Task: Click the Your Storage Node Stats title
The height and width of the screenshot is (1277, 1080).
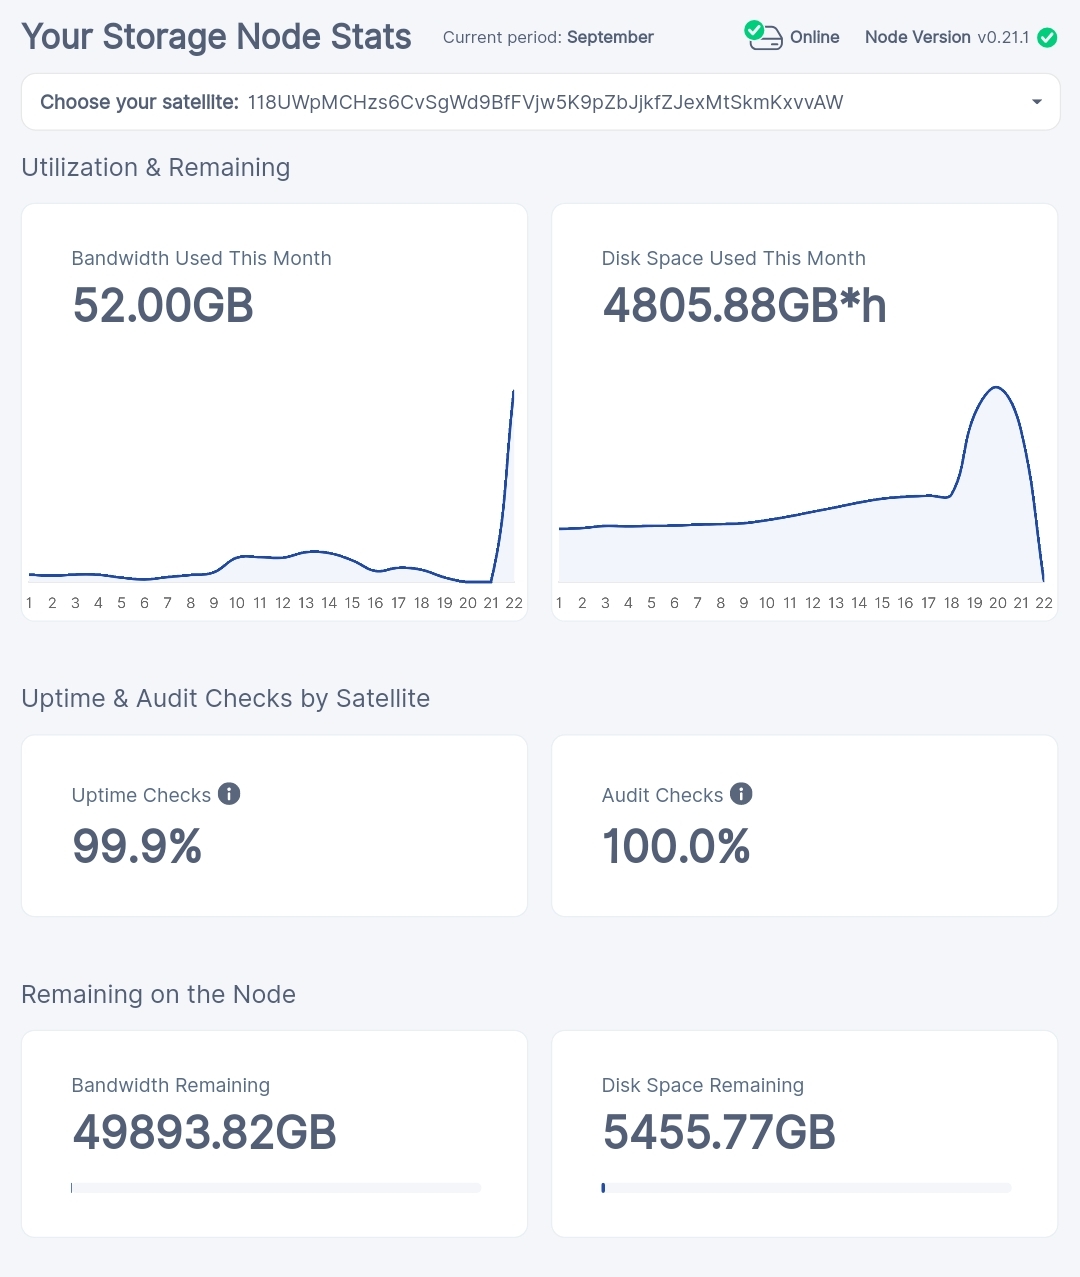Action: coord(216,36)
